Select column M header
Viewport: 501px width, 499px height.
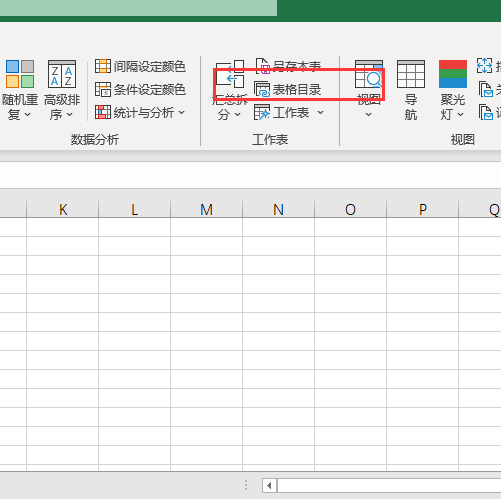[x=206, y=209]
